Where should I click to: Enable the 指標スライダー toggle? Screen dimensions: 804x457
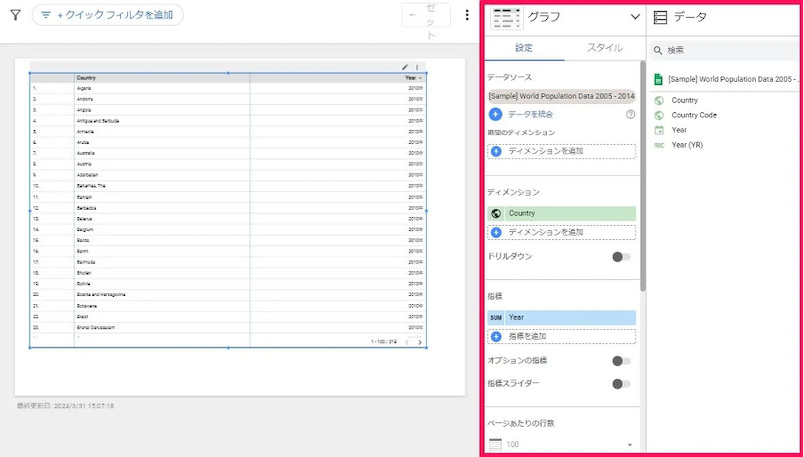coord(621,384)
